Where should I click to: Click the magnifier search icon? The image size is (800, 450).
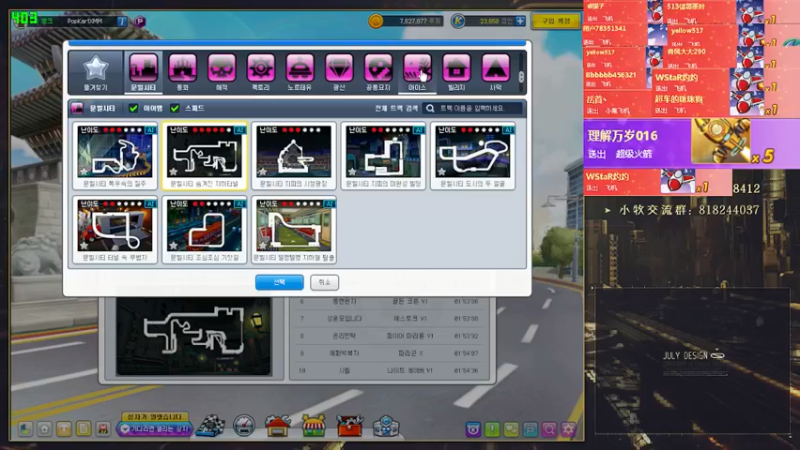pyautogui.click(x=430, y=108)
